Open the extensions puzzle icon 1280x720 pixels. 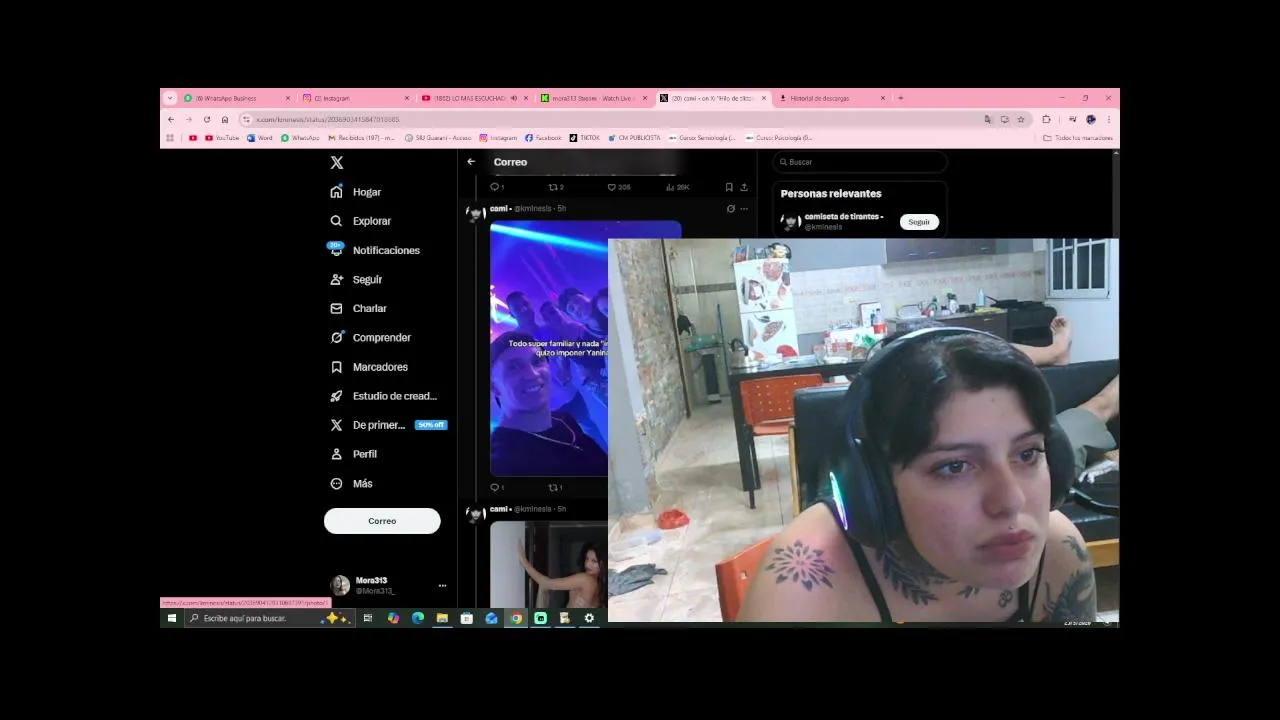(x=1047, y=119)
